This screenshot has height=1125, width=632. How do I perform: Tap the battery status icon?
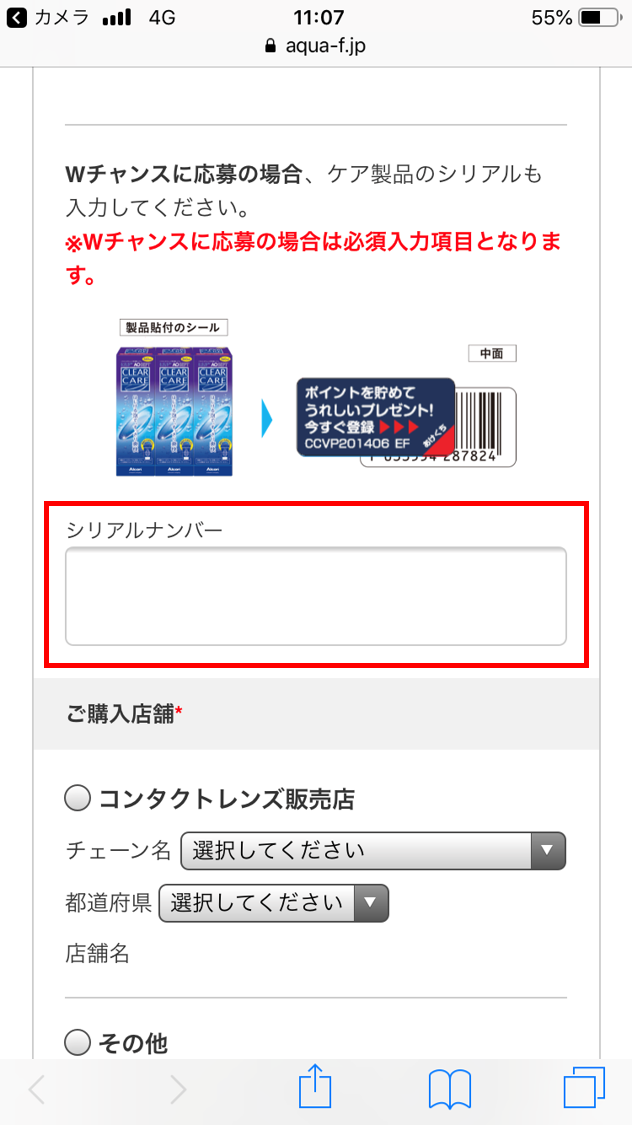point(599,17)
